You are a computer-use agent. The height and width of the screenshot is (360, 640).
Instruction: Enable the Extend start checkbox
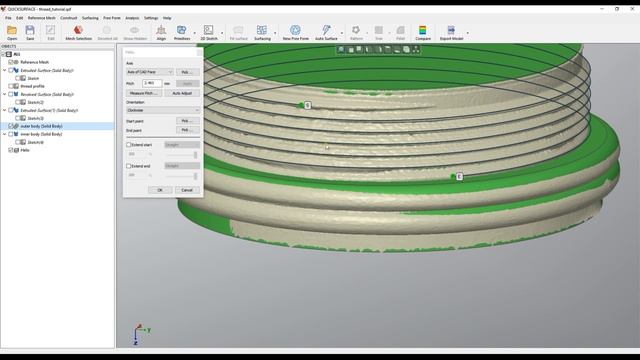pos(129,145)
